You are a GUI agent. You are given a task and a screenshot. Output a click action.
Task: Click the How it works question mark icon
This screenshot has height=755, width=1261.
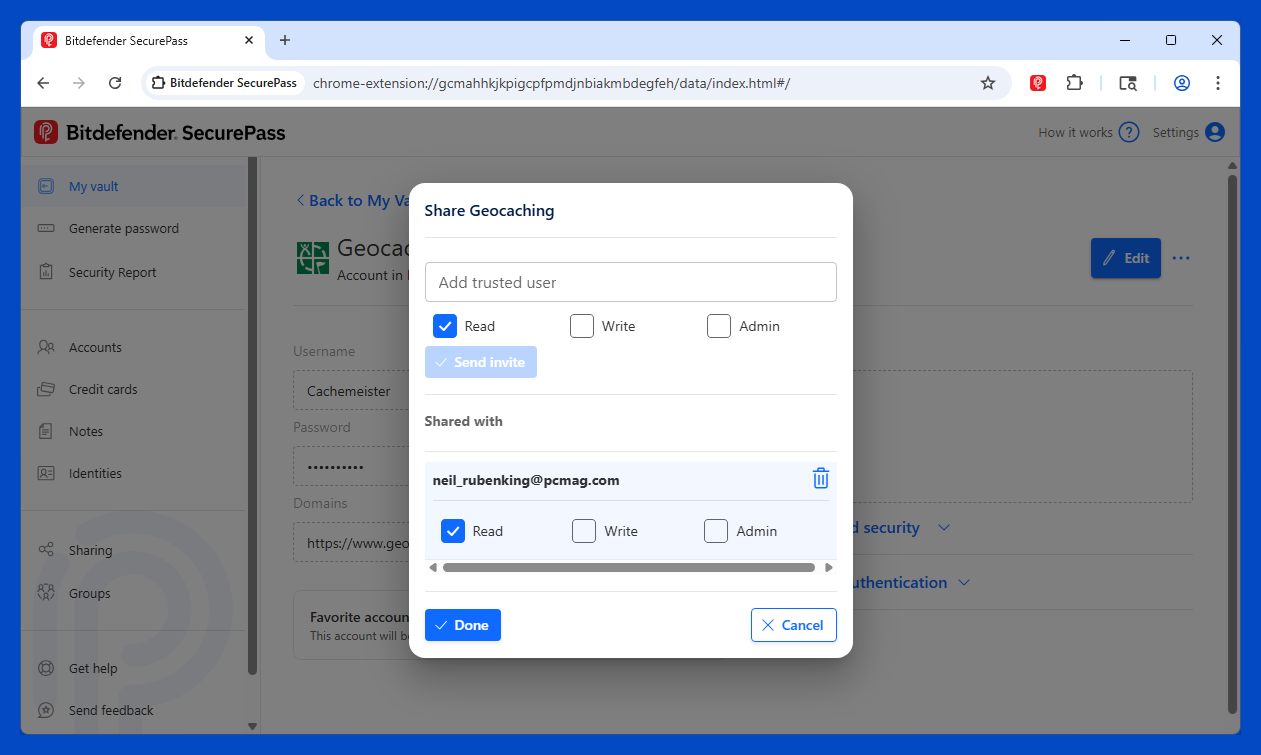(x=1129, y=132)
